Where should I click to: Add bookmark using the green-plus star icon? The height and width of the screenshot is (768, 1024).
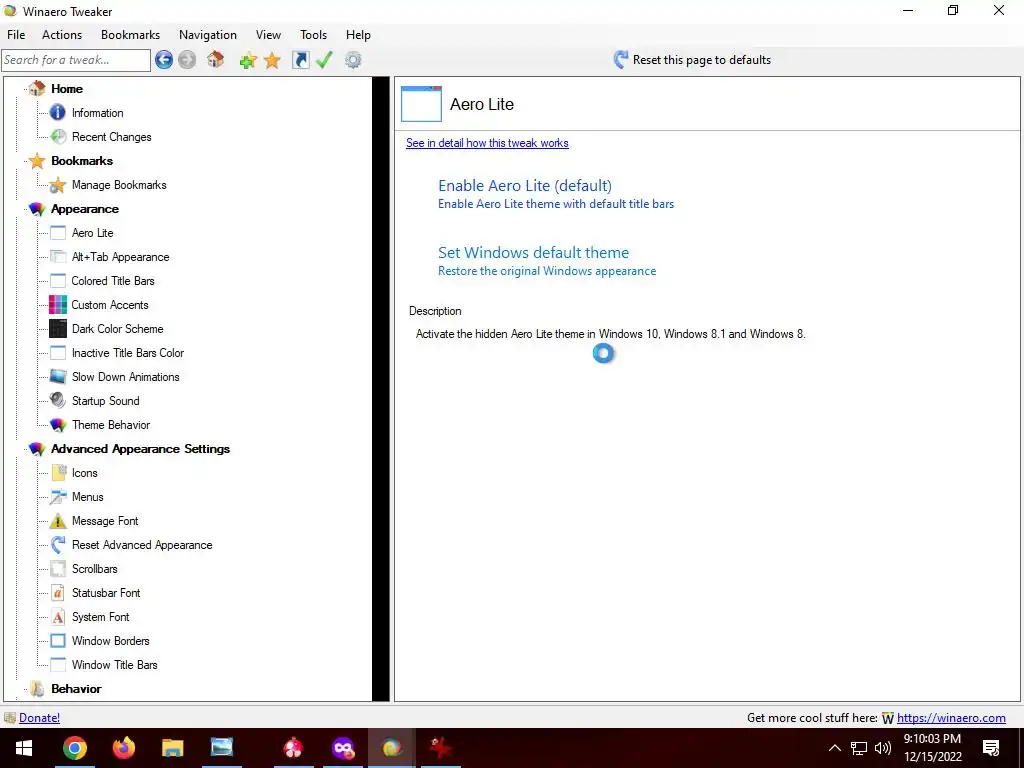(x=248, y=61)
